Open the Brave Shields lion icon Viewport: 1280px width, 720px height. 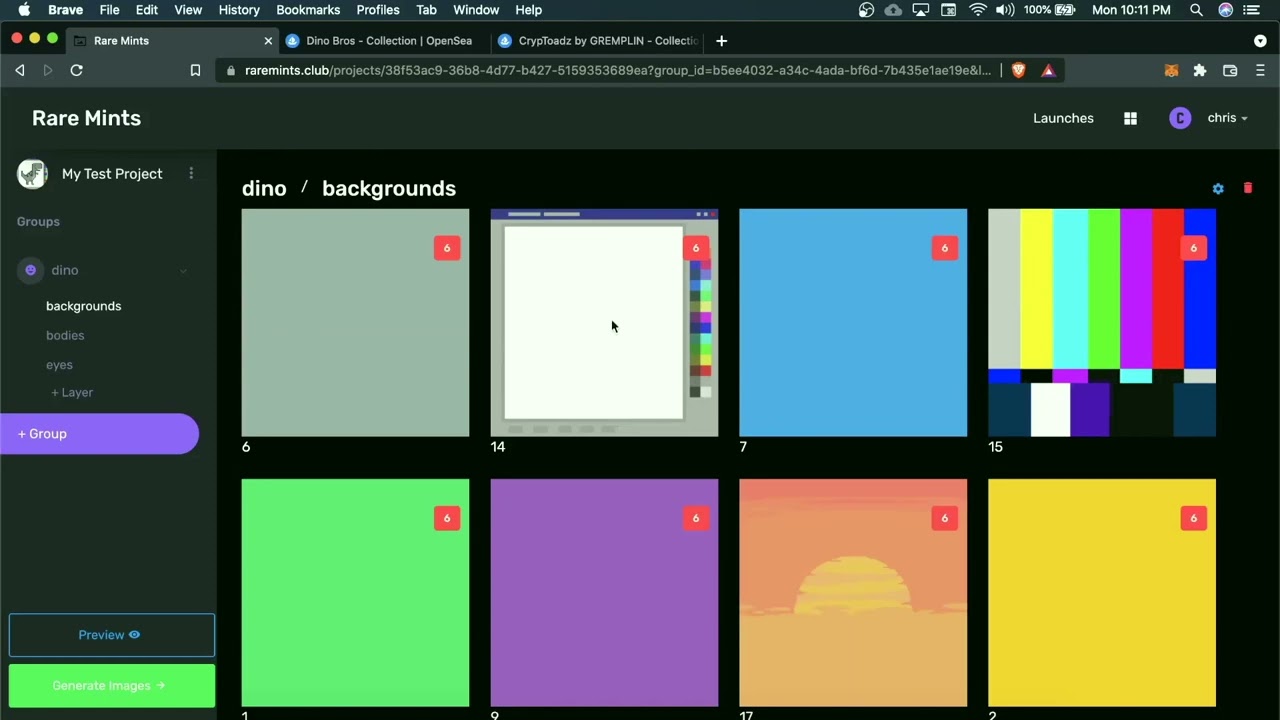[x=1019, y=70]
